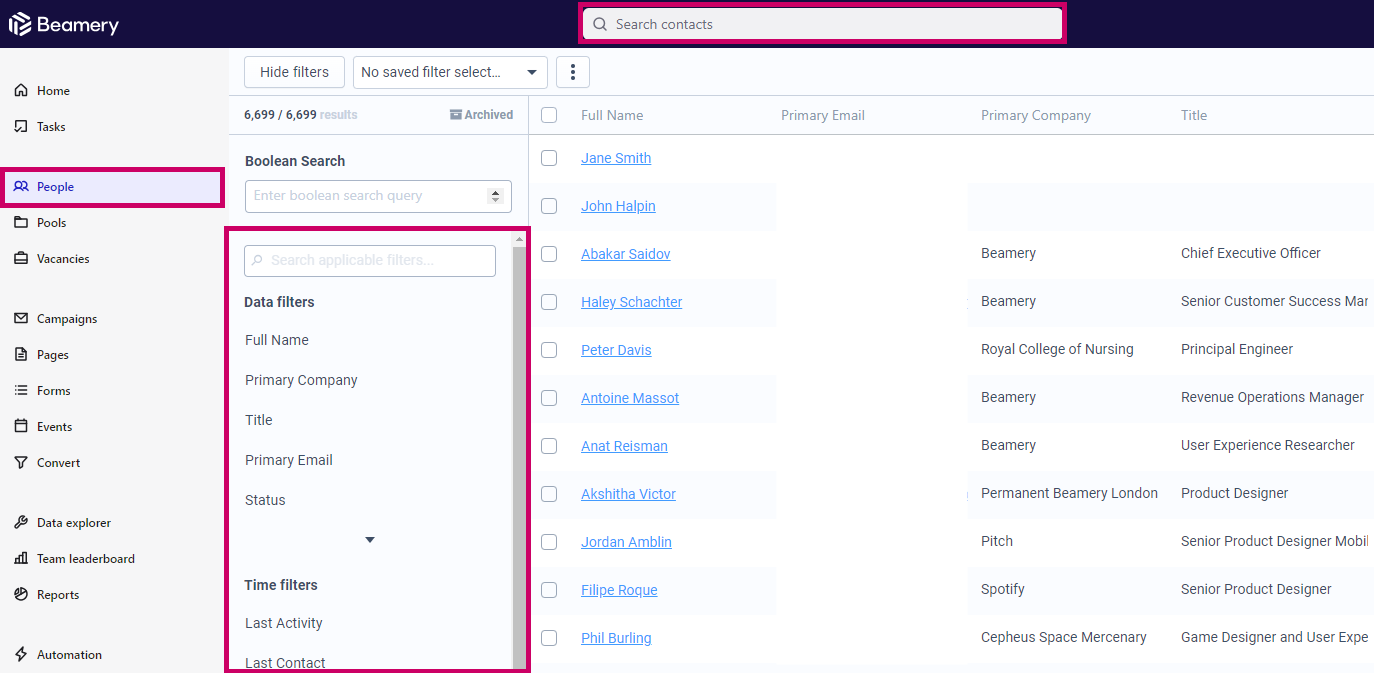Screen dimensions: 1374x673
Task: Open John Halpin's profile link
Action: point(618,206)
